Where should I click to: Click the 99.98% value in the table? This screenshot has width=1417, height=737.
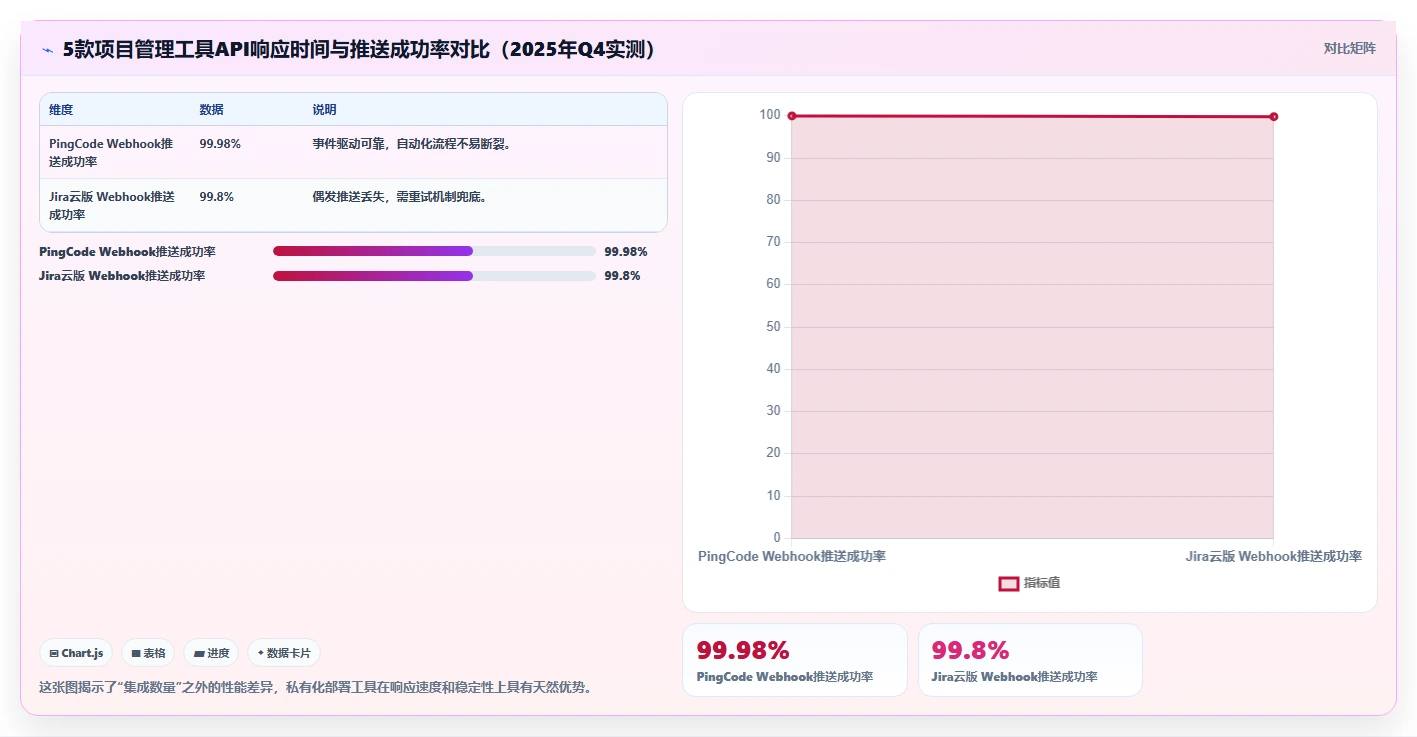[220, 144]
